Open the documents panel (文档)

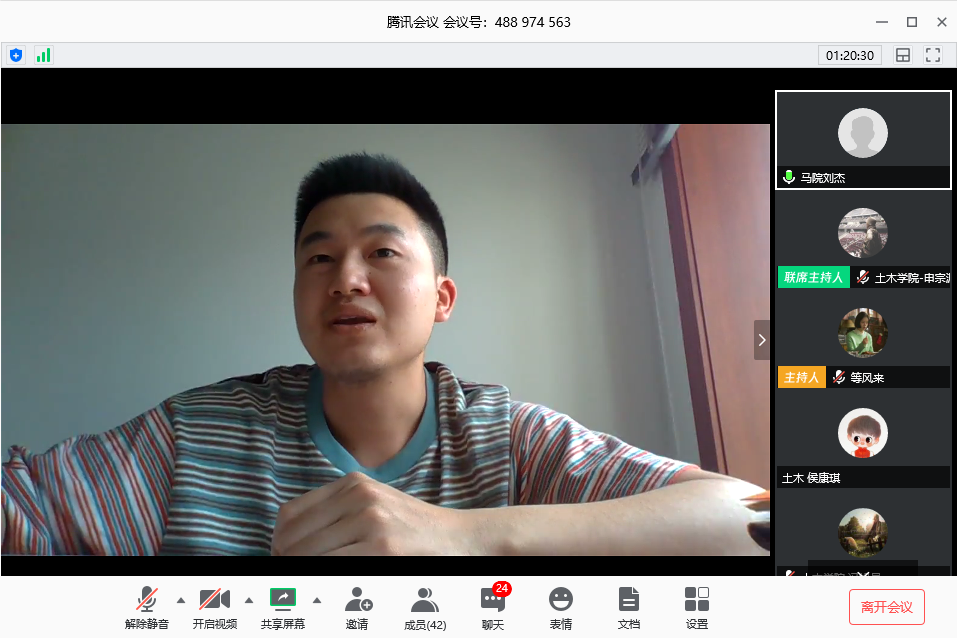pyautogui.click(x=629, y=608)
